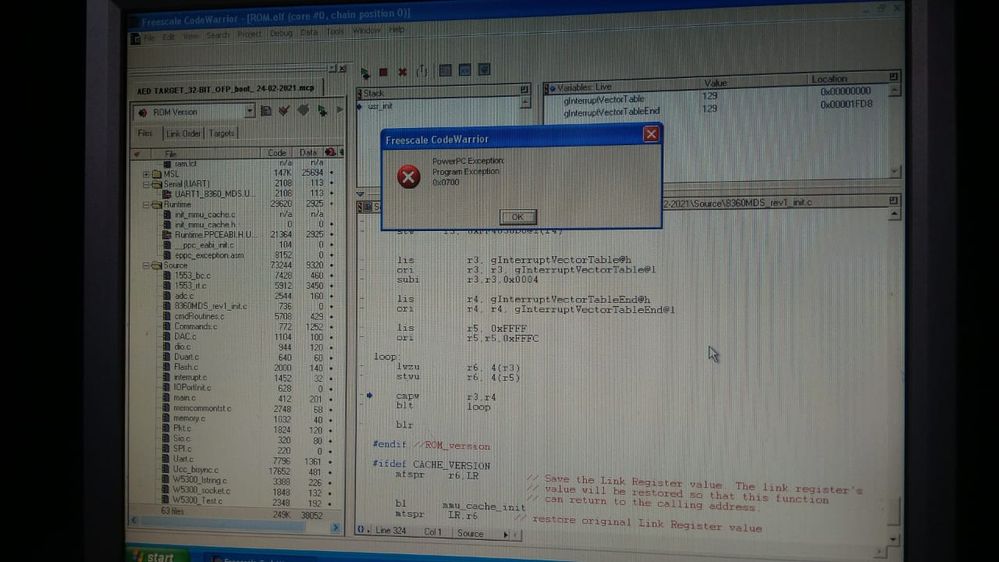This screenshot has width=999, height=562.
Task: Toggle the source pane disclosure triangle below Stack
Action: coord(361,194)
